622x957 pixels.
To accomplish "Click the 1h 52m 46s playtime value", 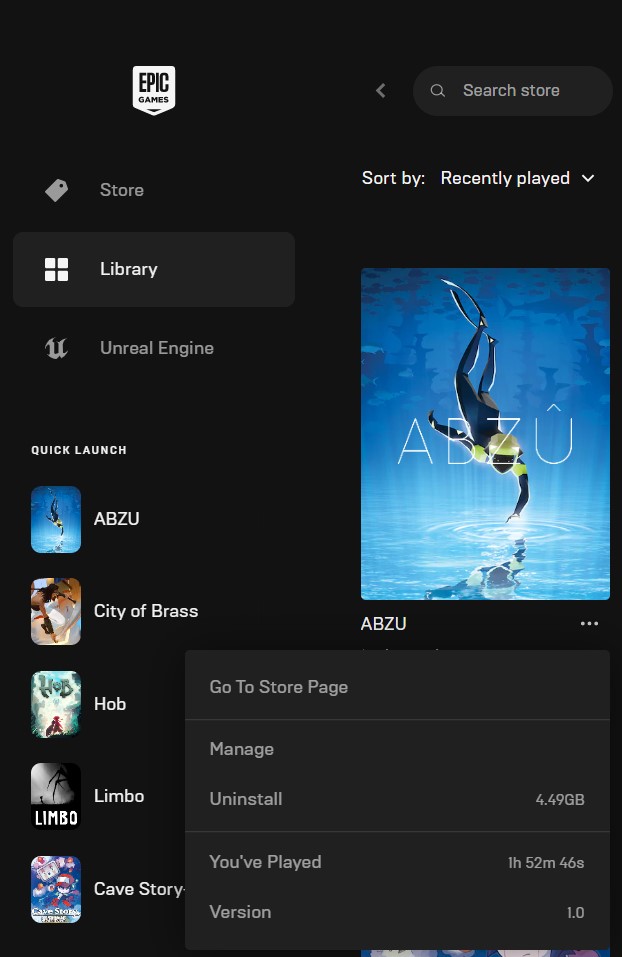I will point(546,863).
